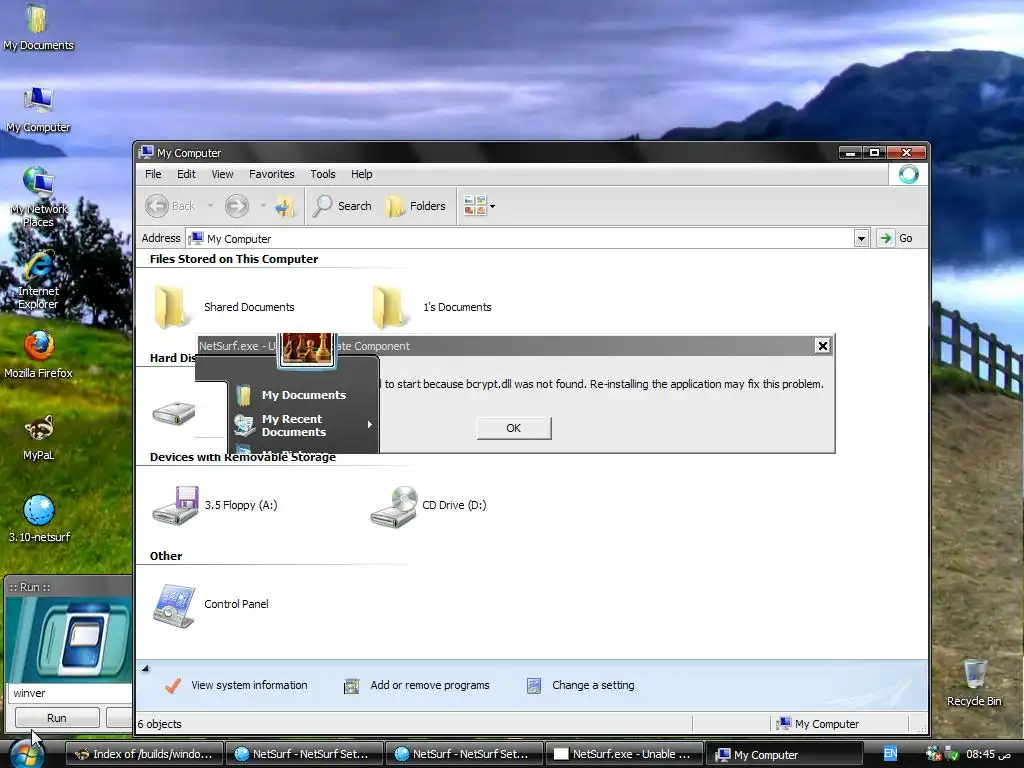Open the Edit menu
This screenshot has height=768, width=1024.
click(186, 174)
